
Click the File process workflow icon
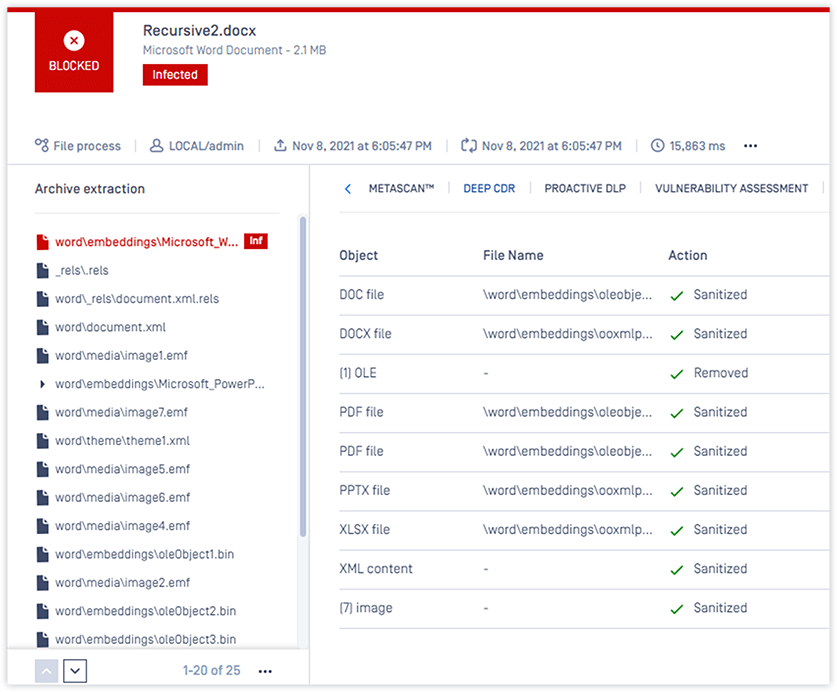[x=42, y=146]
